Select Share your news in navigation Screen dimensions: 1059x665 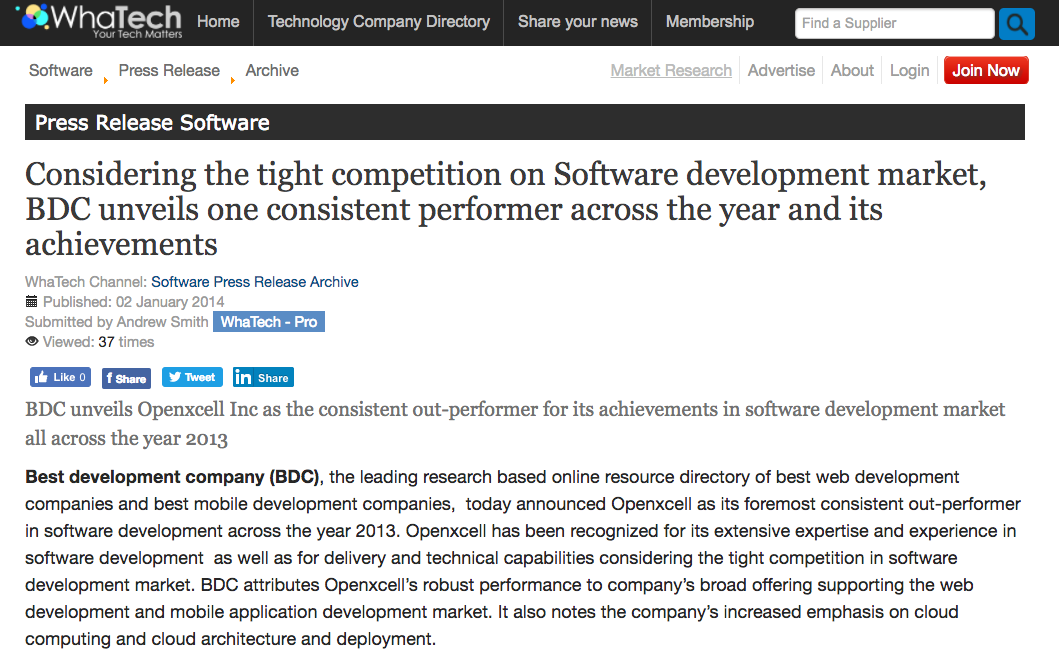577,21
